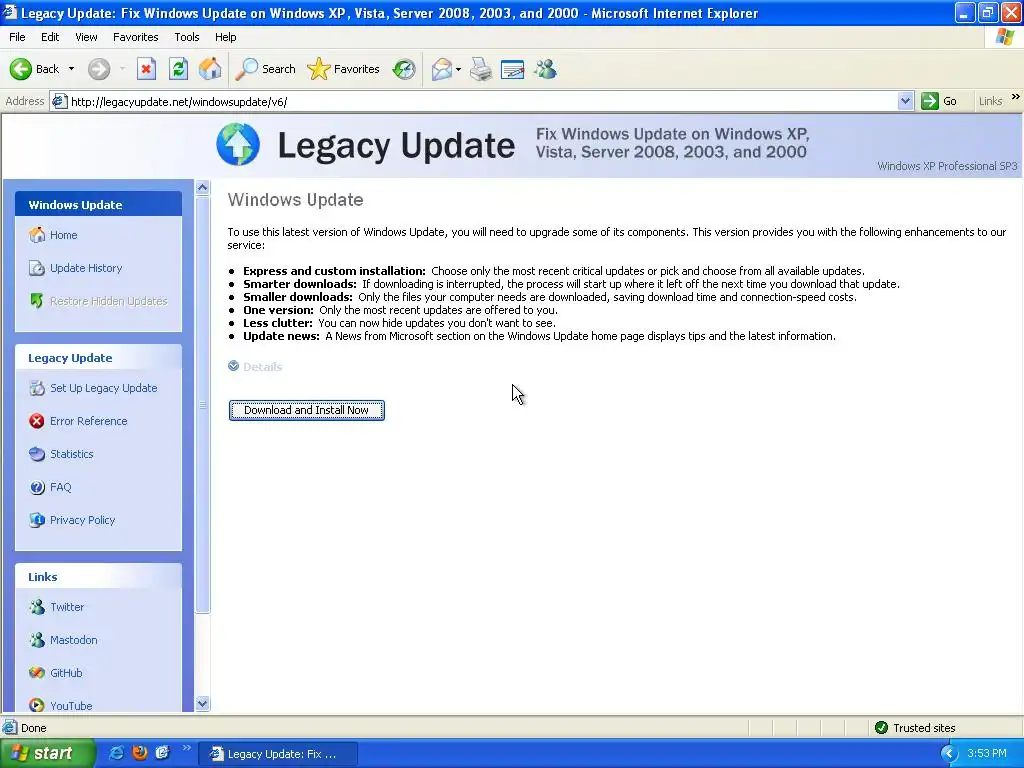Click the Edit page icon in toolbar
The height and width of the screenshot is (768, 1024).
point(513,69)
